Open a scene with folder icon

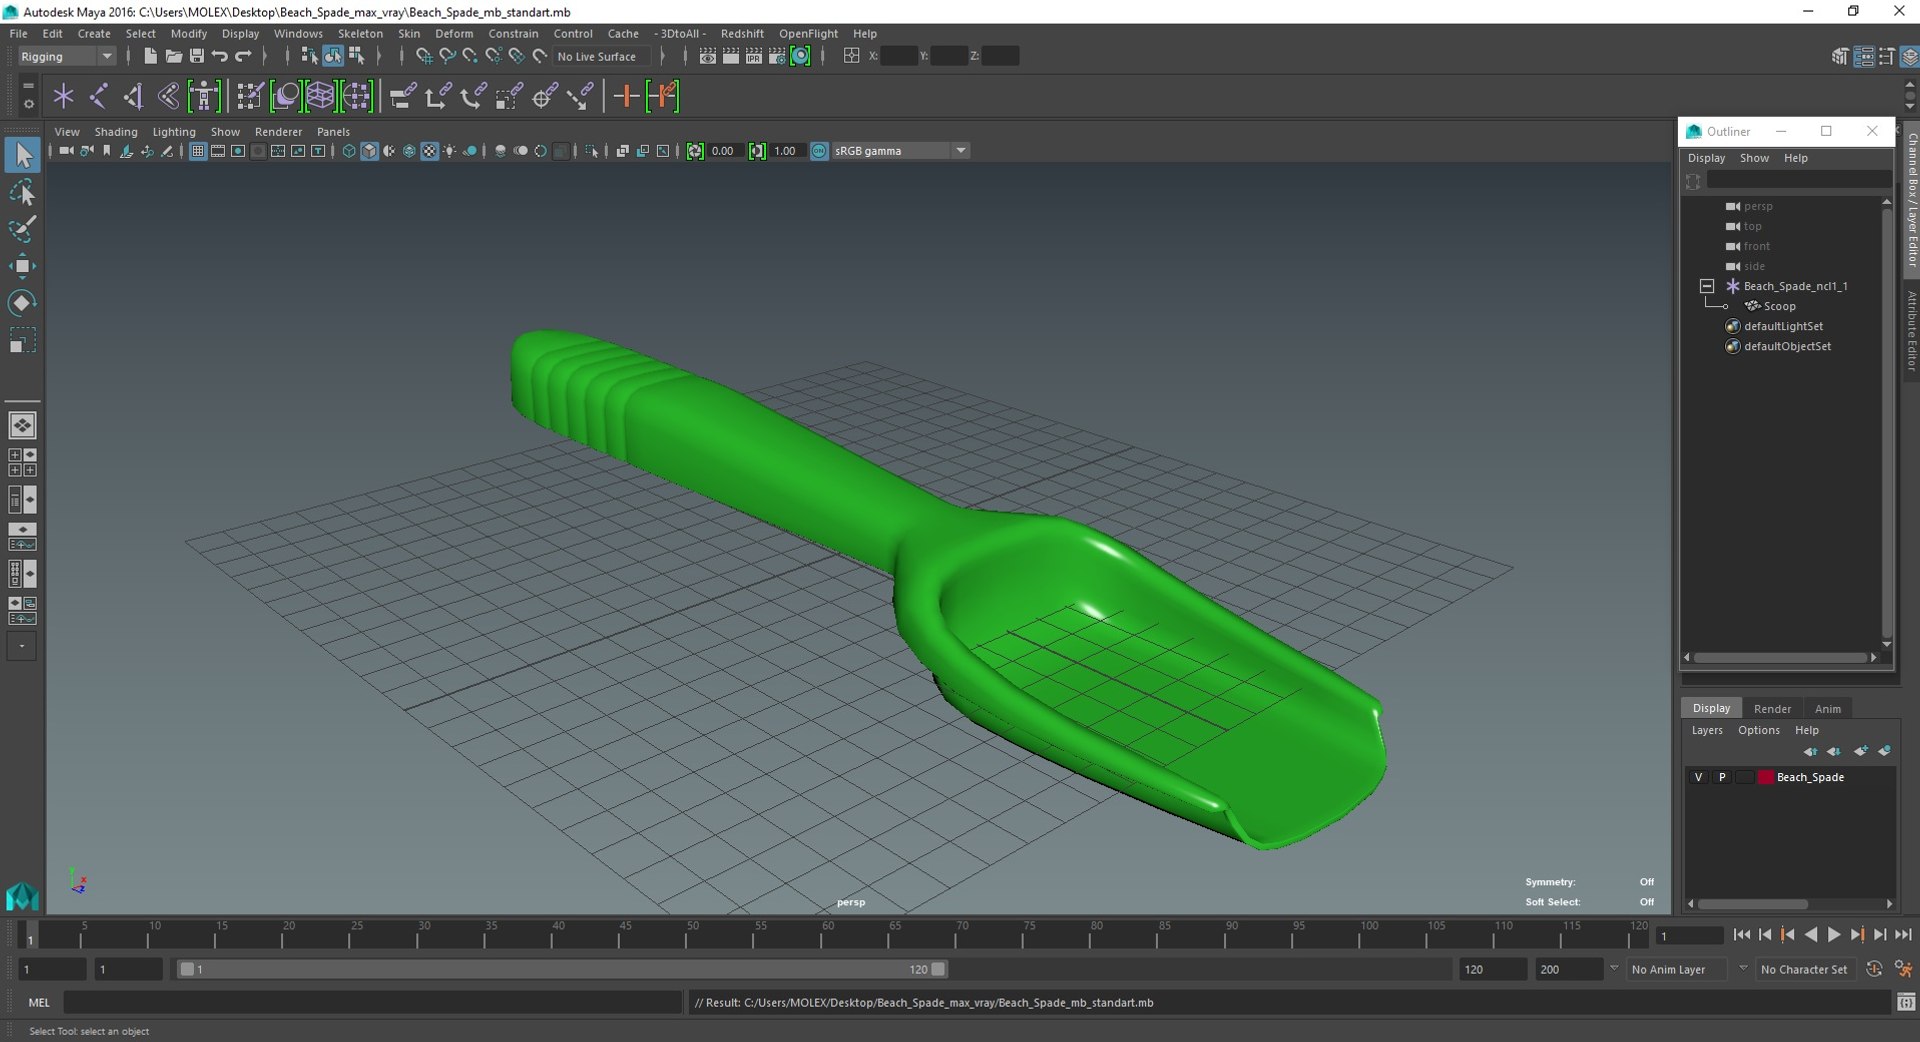[173, 56]
